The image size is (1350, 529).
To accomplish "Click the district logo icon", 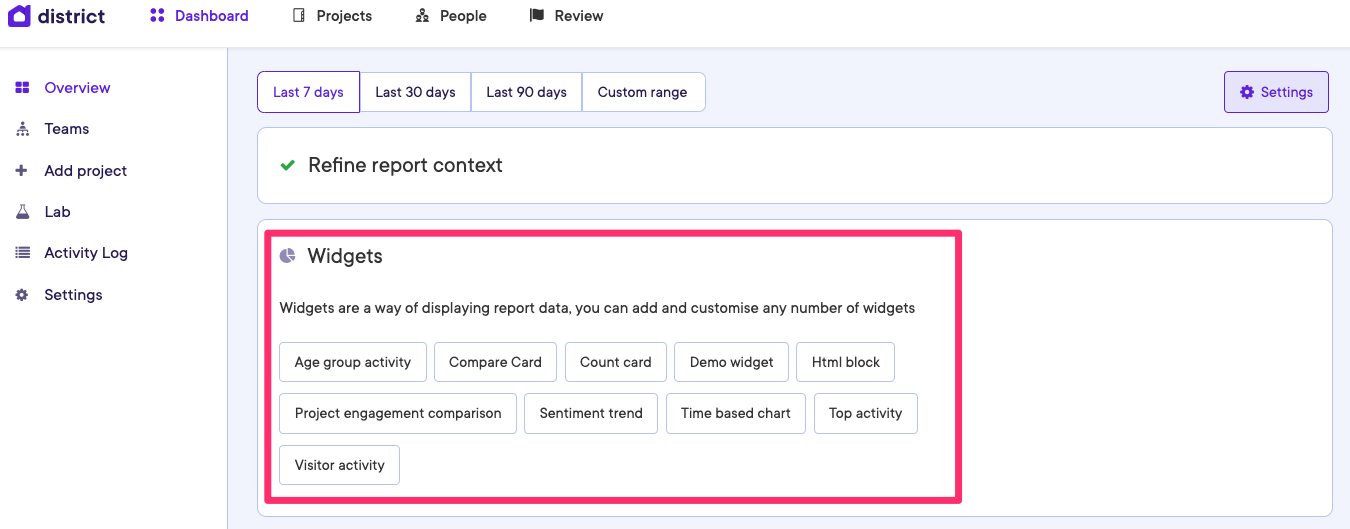I will point(19,16).
